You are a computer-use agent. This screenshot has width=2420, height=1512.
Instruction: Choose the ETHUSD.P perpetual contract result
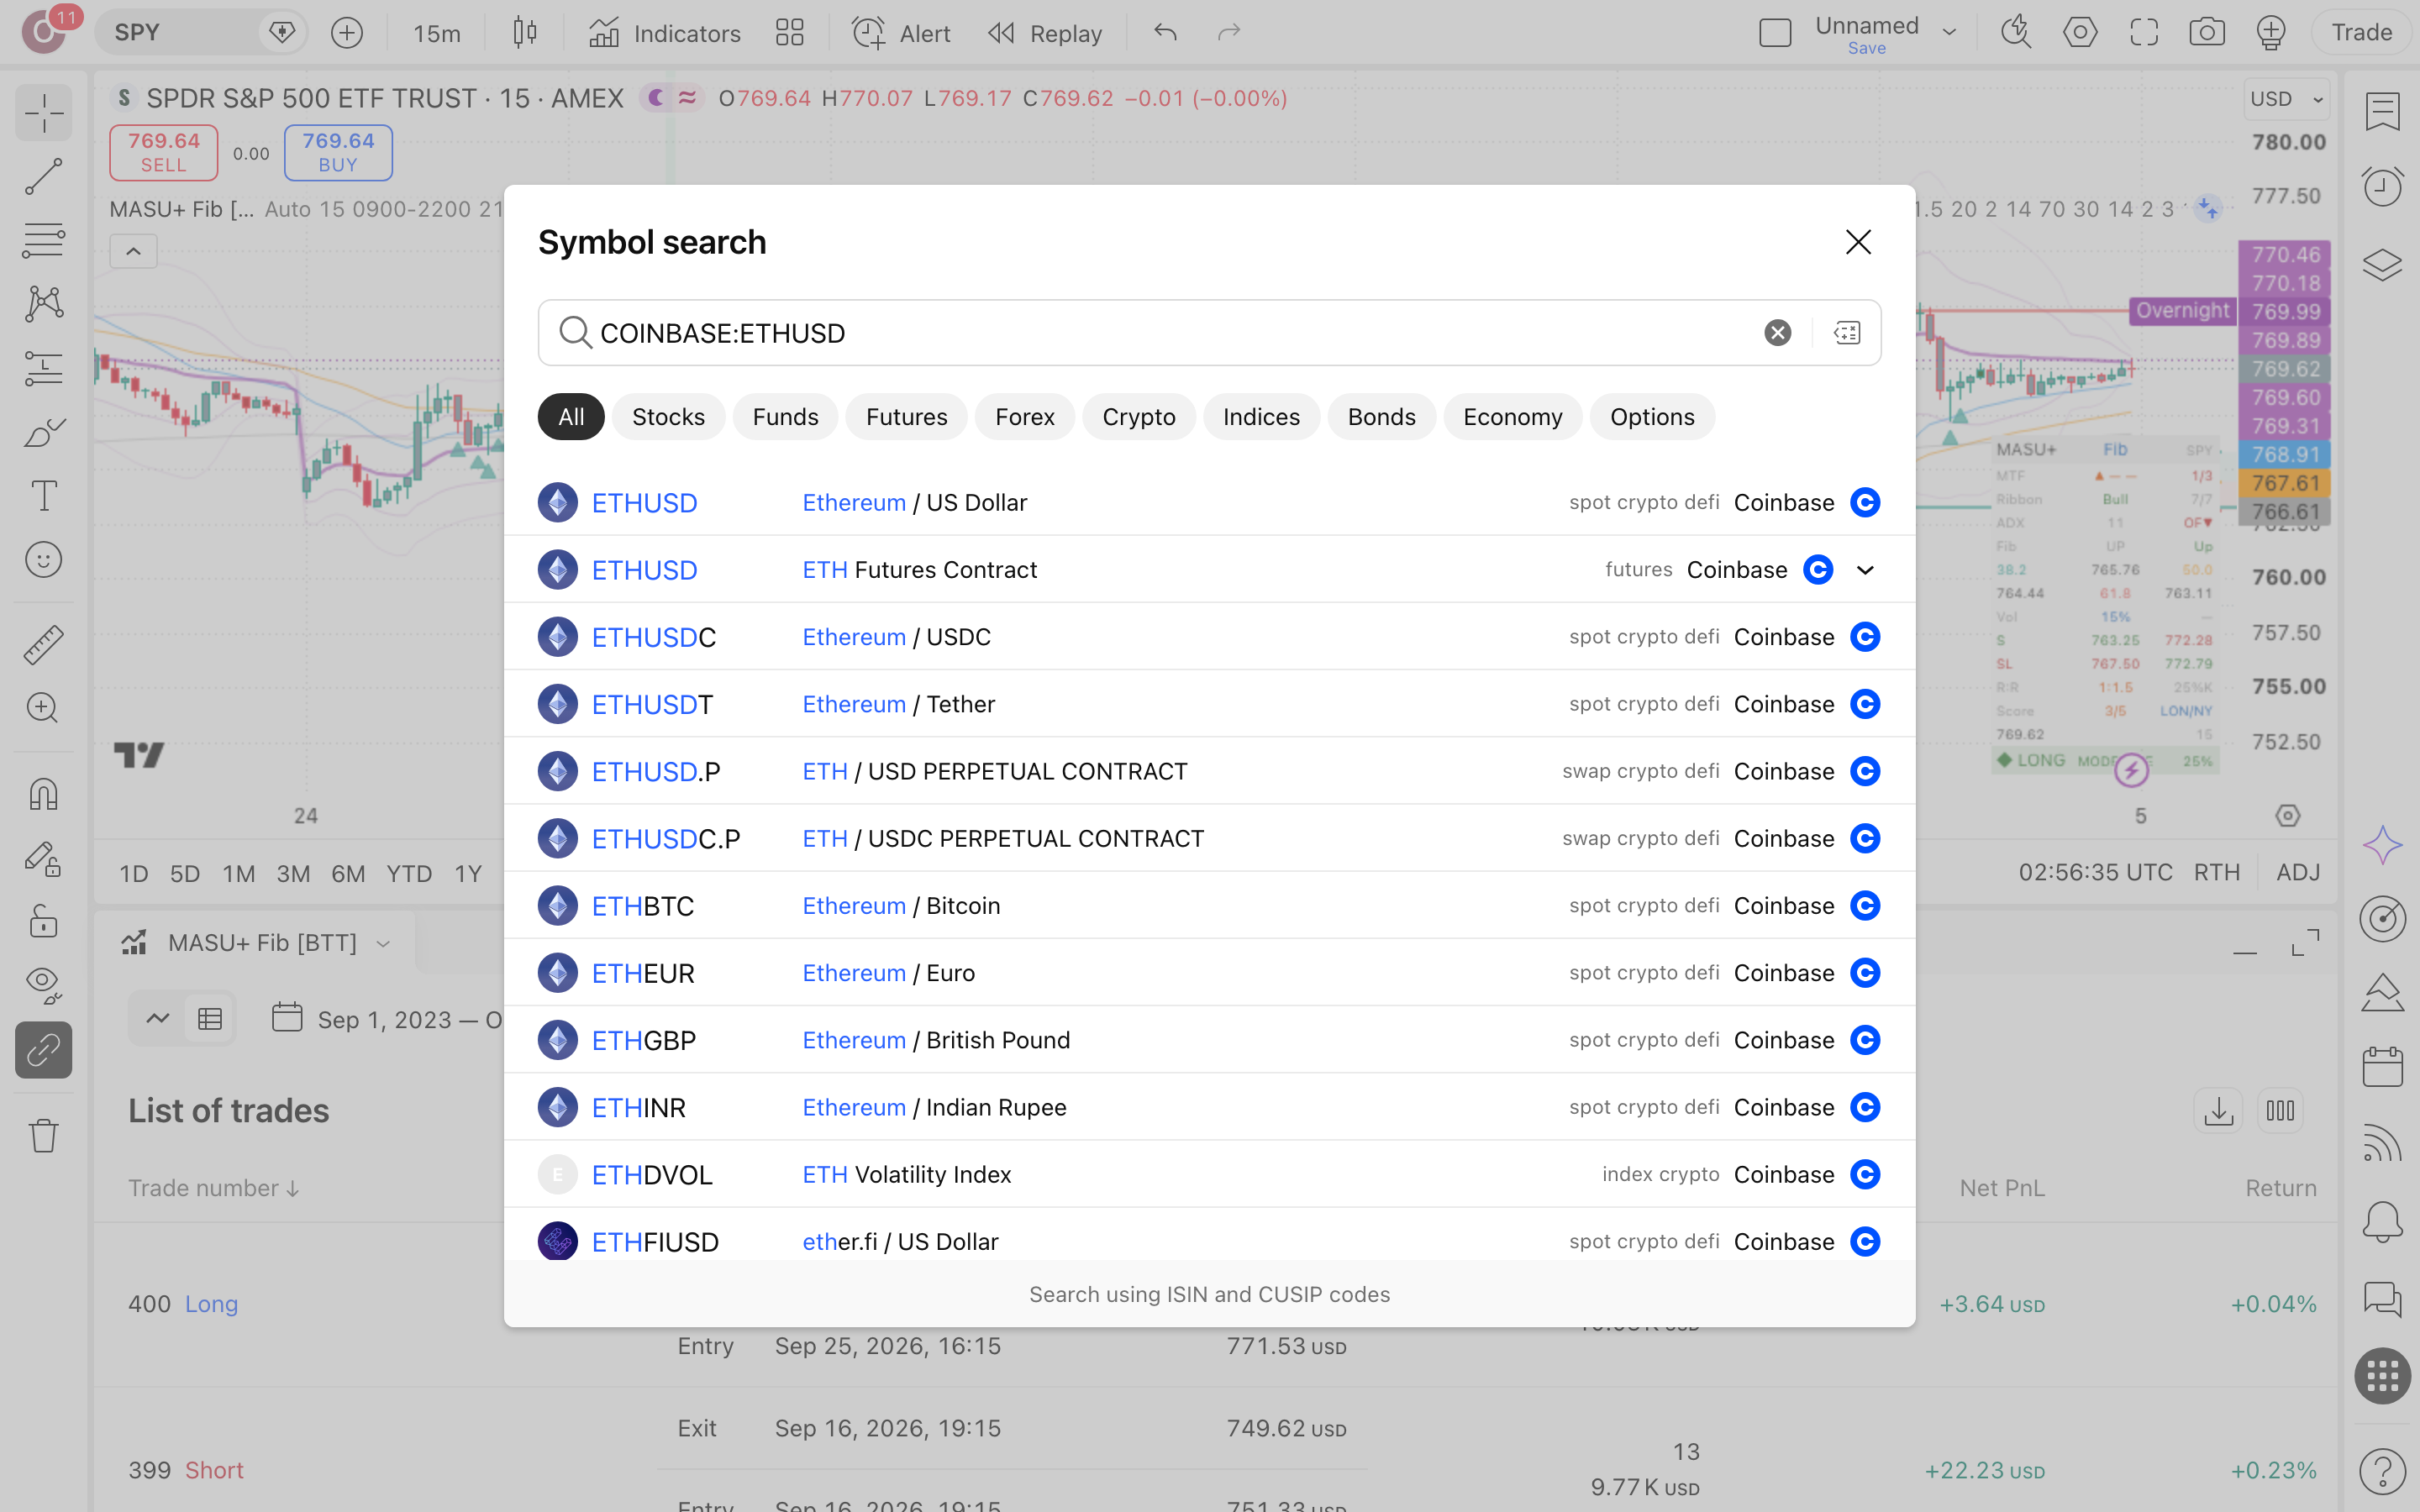pos(1209,771)
